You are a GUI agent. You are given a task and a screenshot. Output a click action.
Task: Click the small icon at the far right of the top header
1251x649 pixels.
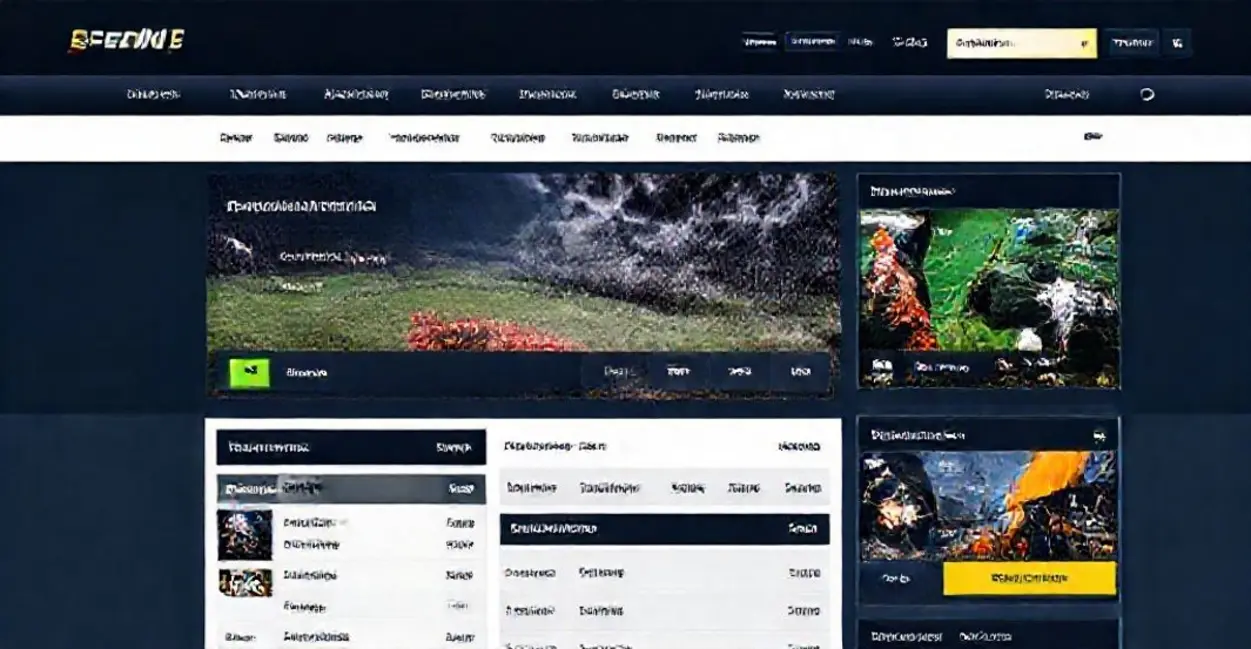tap(1177, 43)
